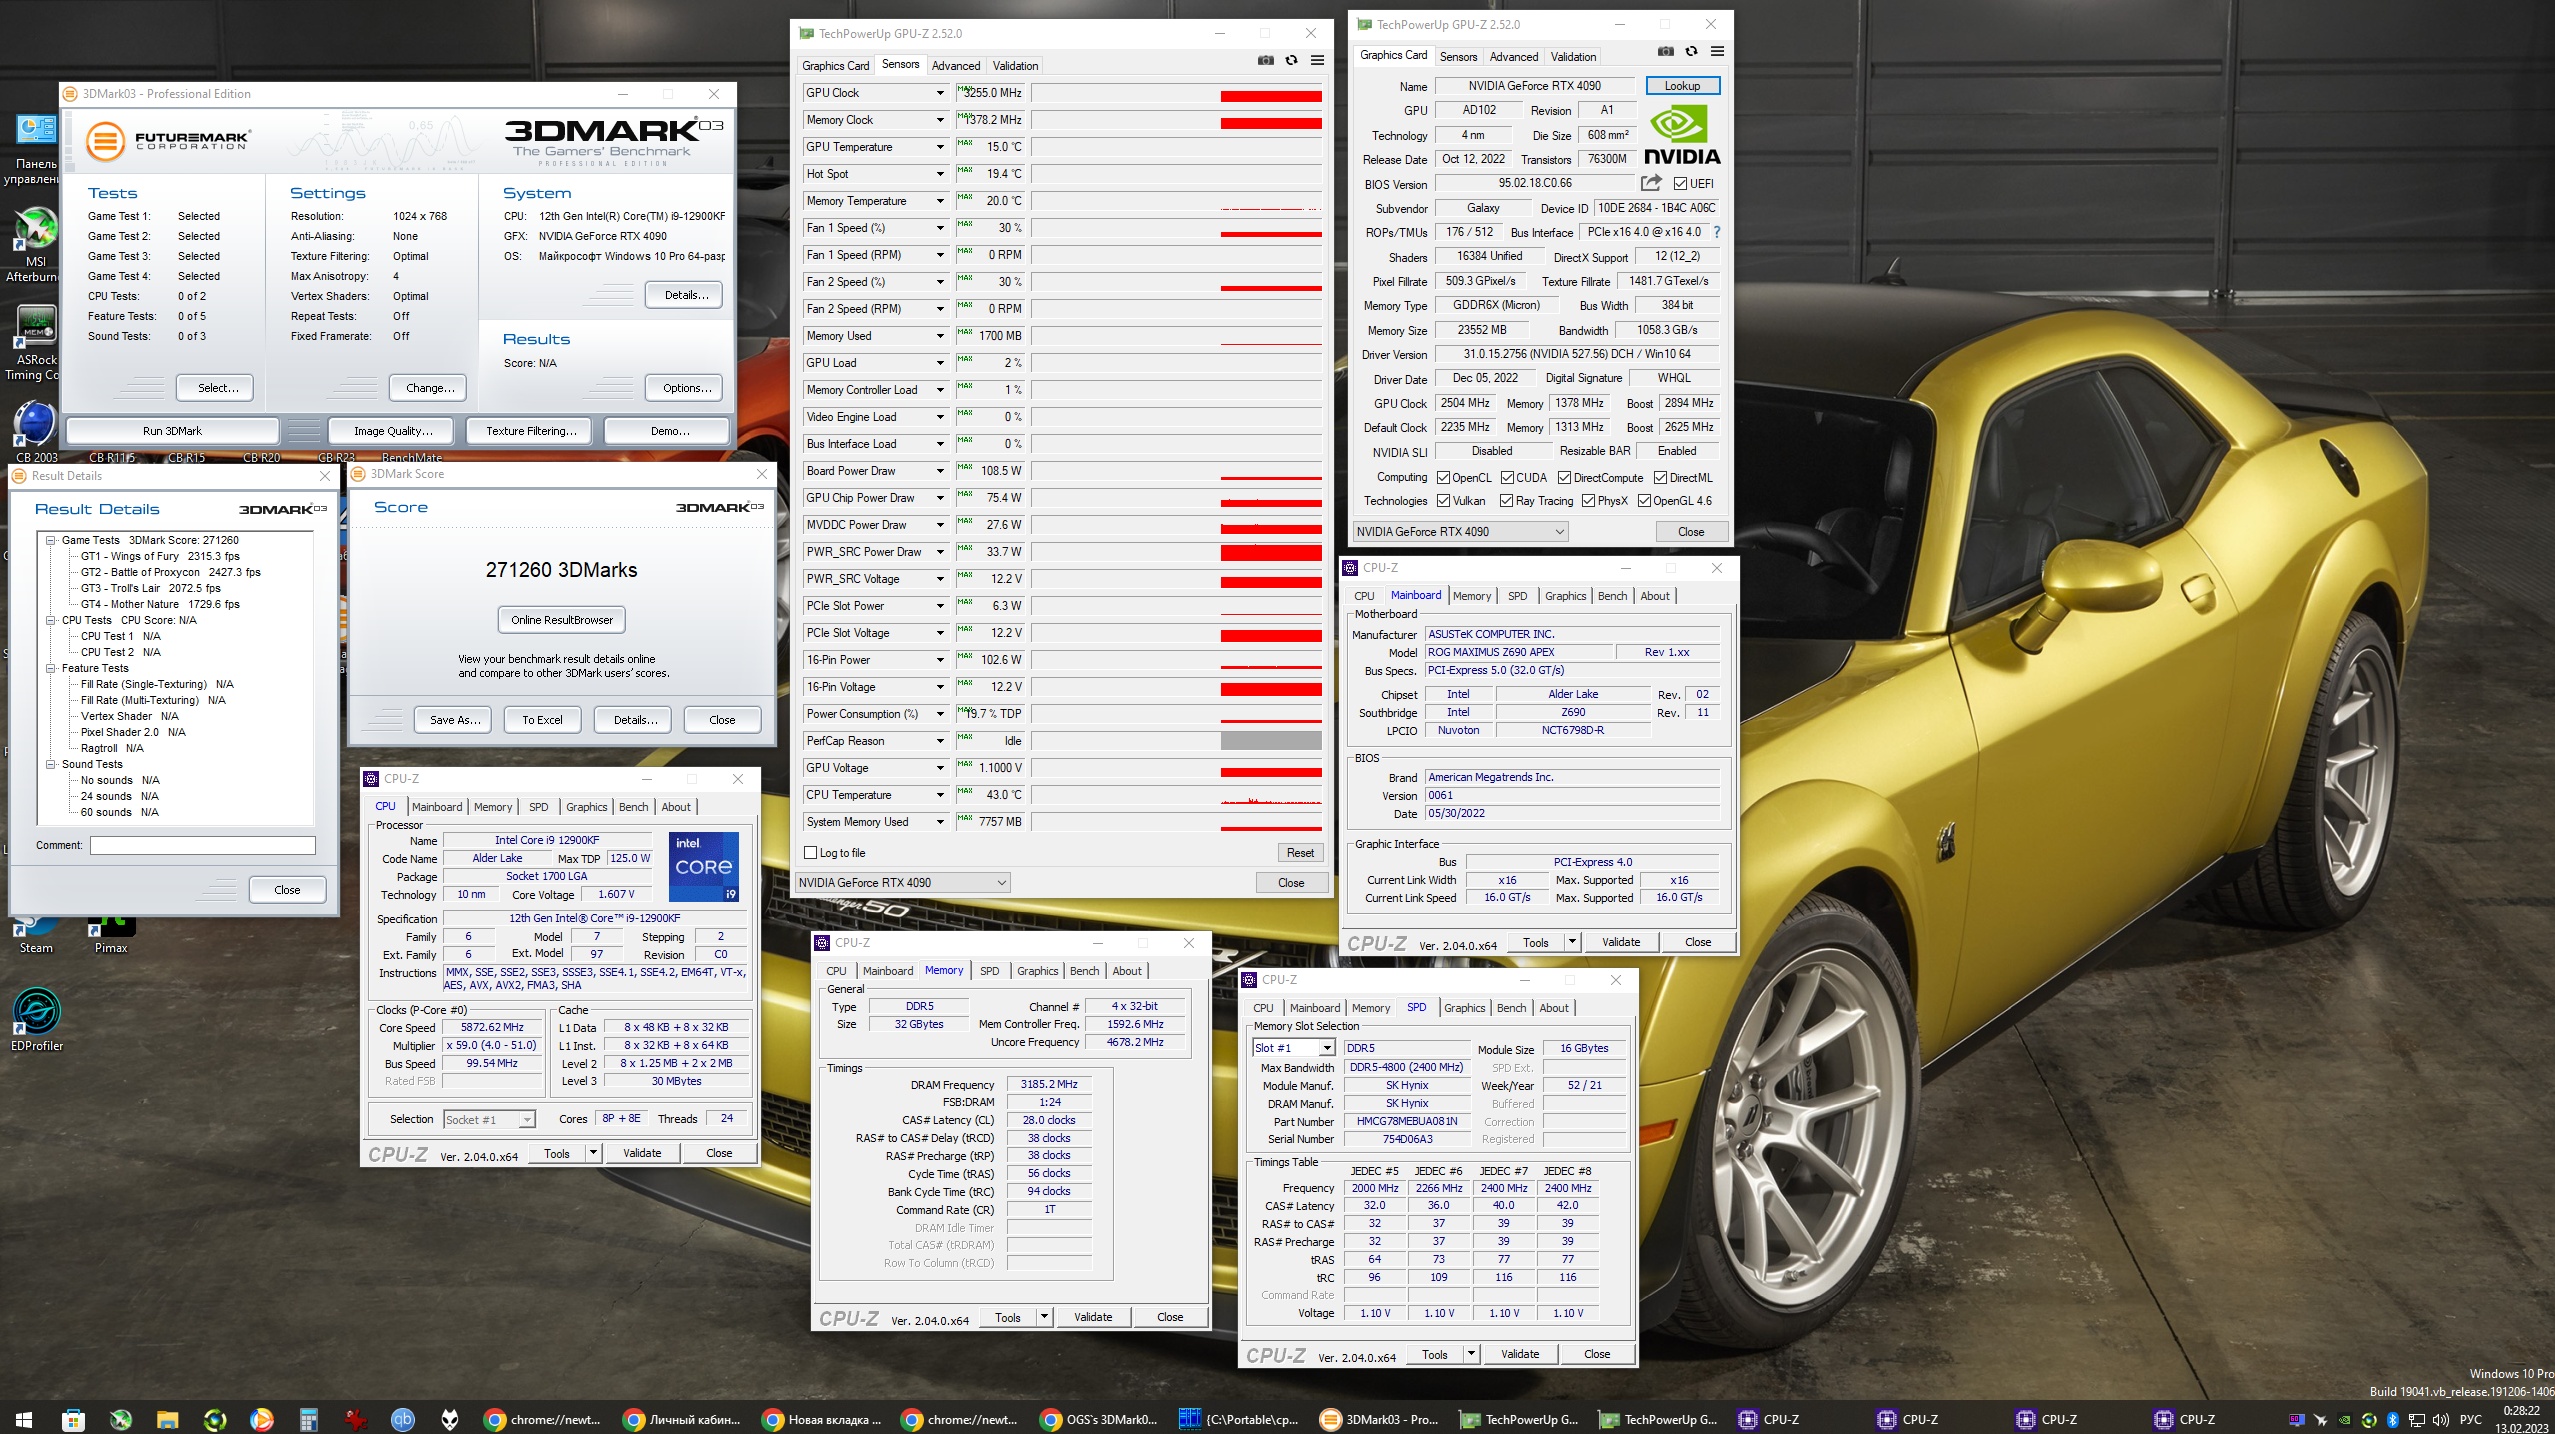Open EDProfiler desktop icon

coord(36,1020)
